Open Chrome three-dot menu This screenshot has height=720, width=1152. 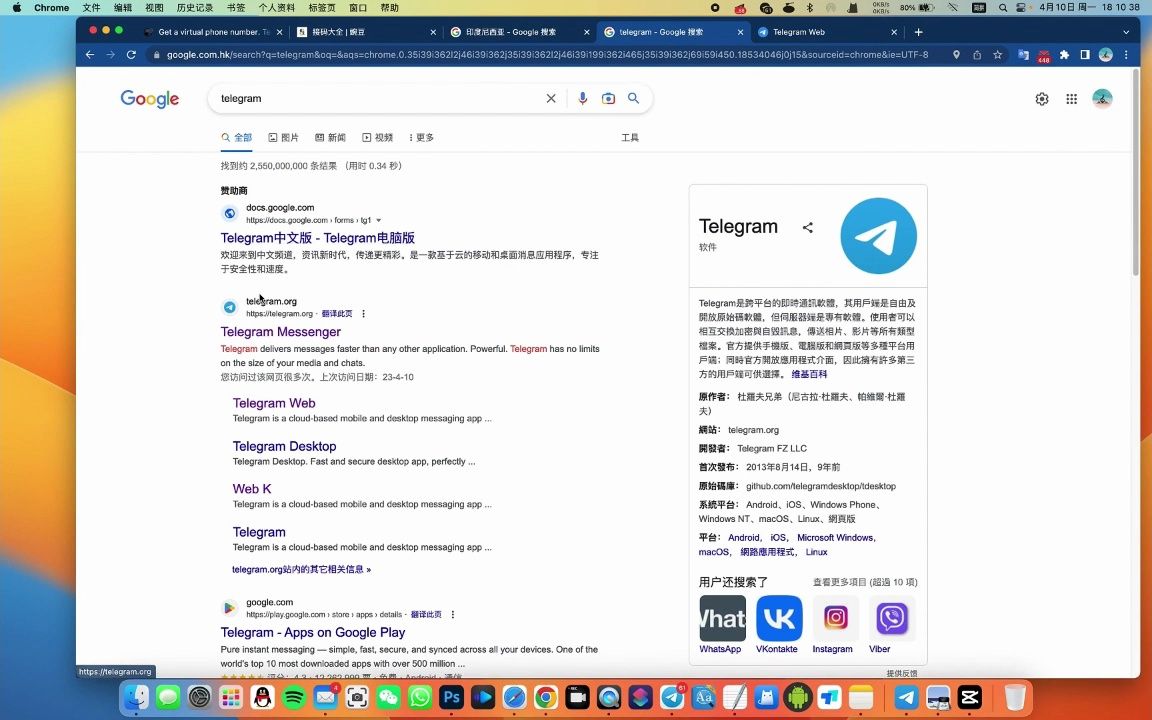pyautogui.click(x=1126, y=54)
